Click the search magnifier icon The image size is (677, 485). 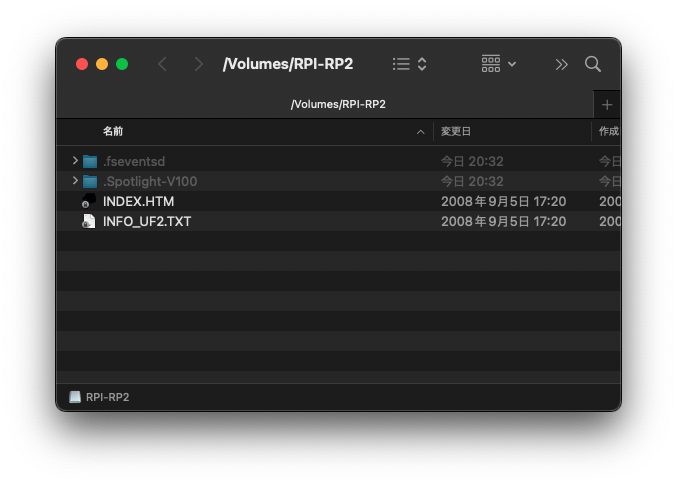[x=593, y=64]
